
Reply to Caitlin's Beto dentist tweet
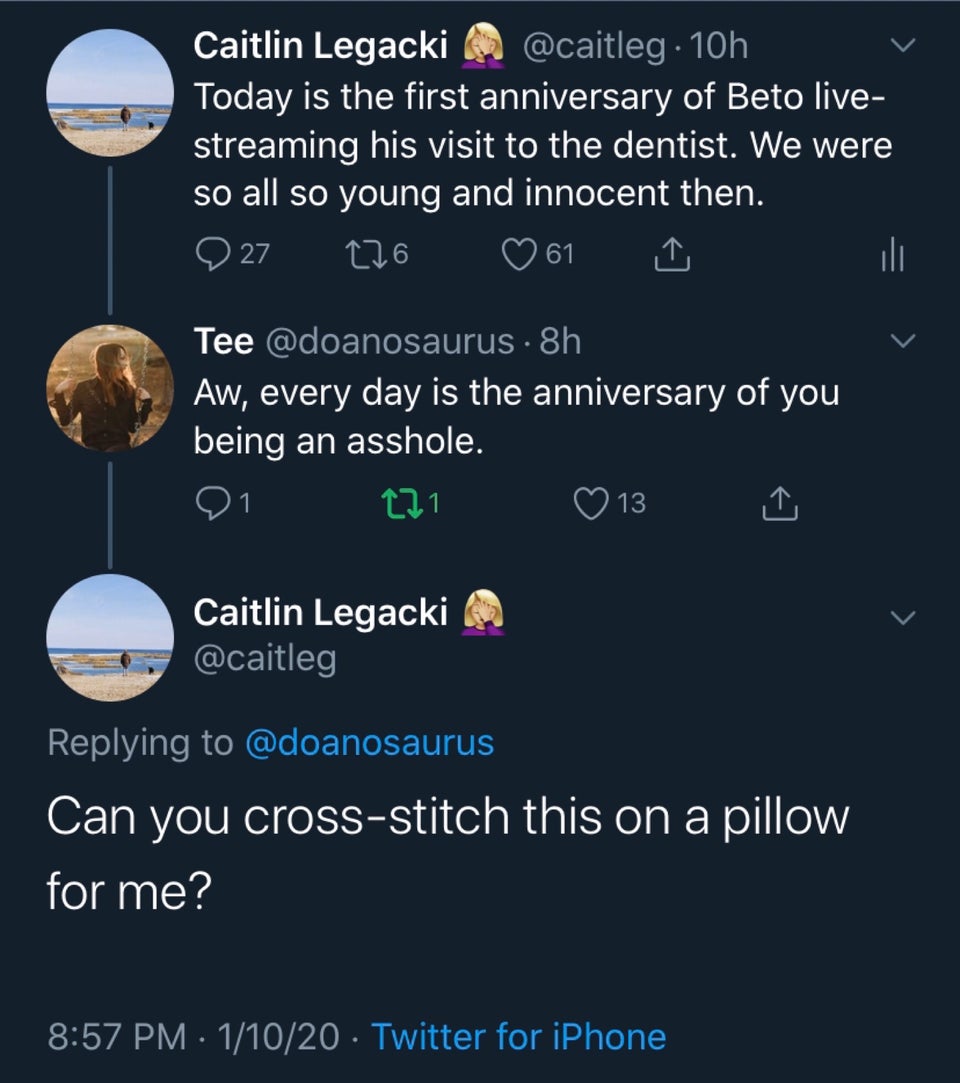click(211, 255)
